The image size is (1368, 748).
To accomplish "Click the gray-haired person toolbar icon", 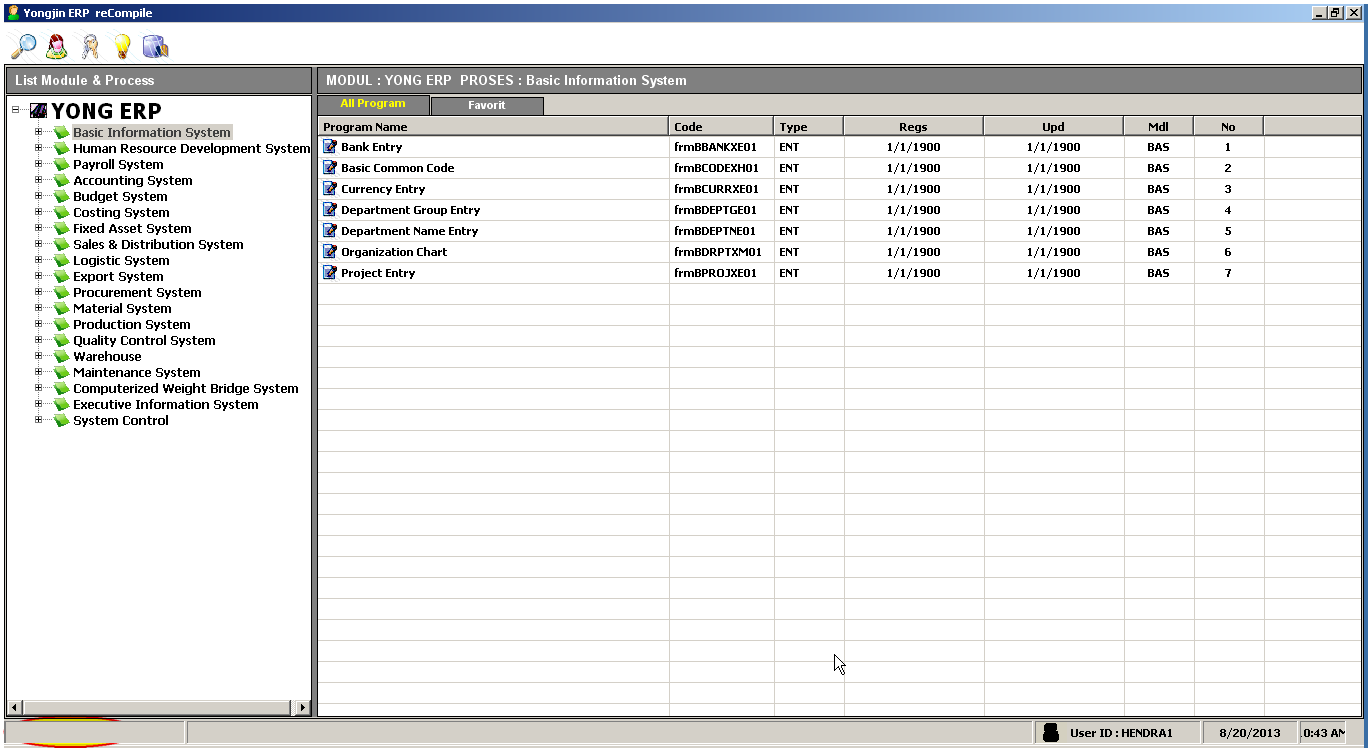I will click(x=89, y=46).
